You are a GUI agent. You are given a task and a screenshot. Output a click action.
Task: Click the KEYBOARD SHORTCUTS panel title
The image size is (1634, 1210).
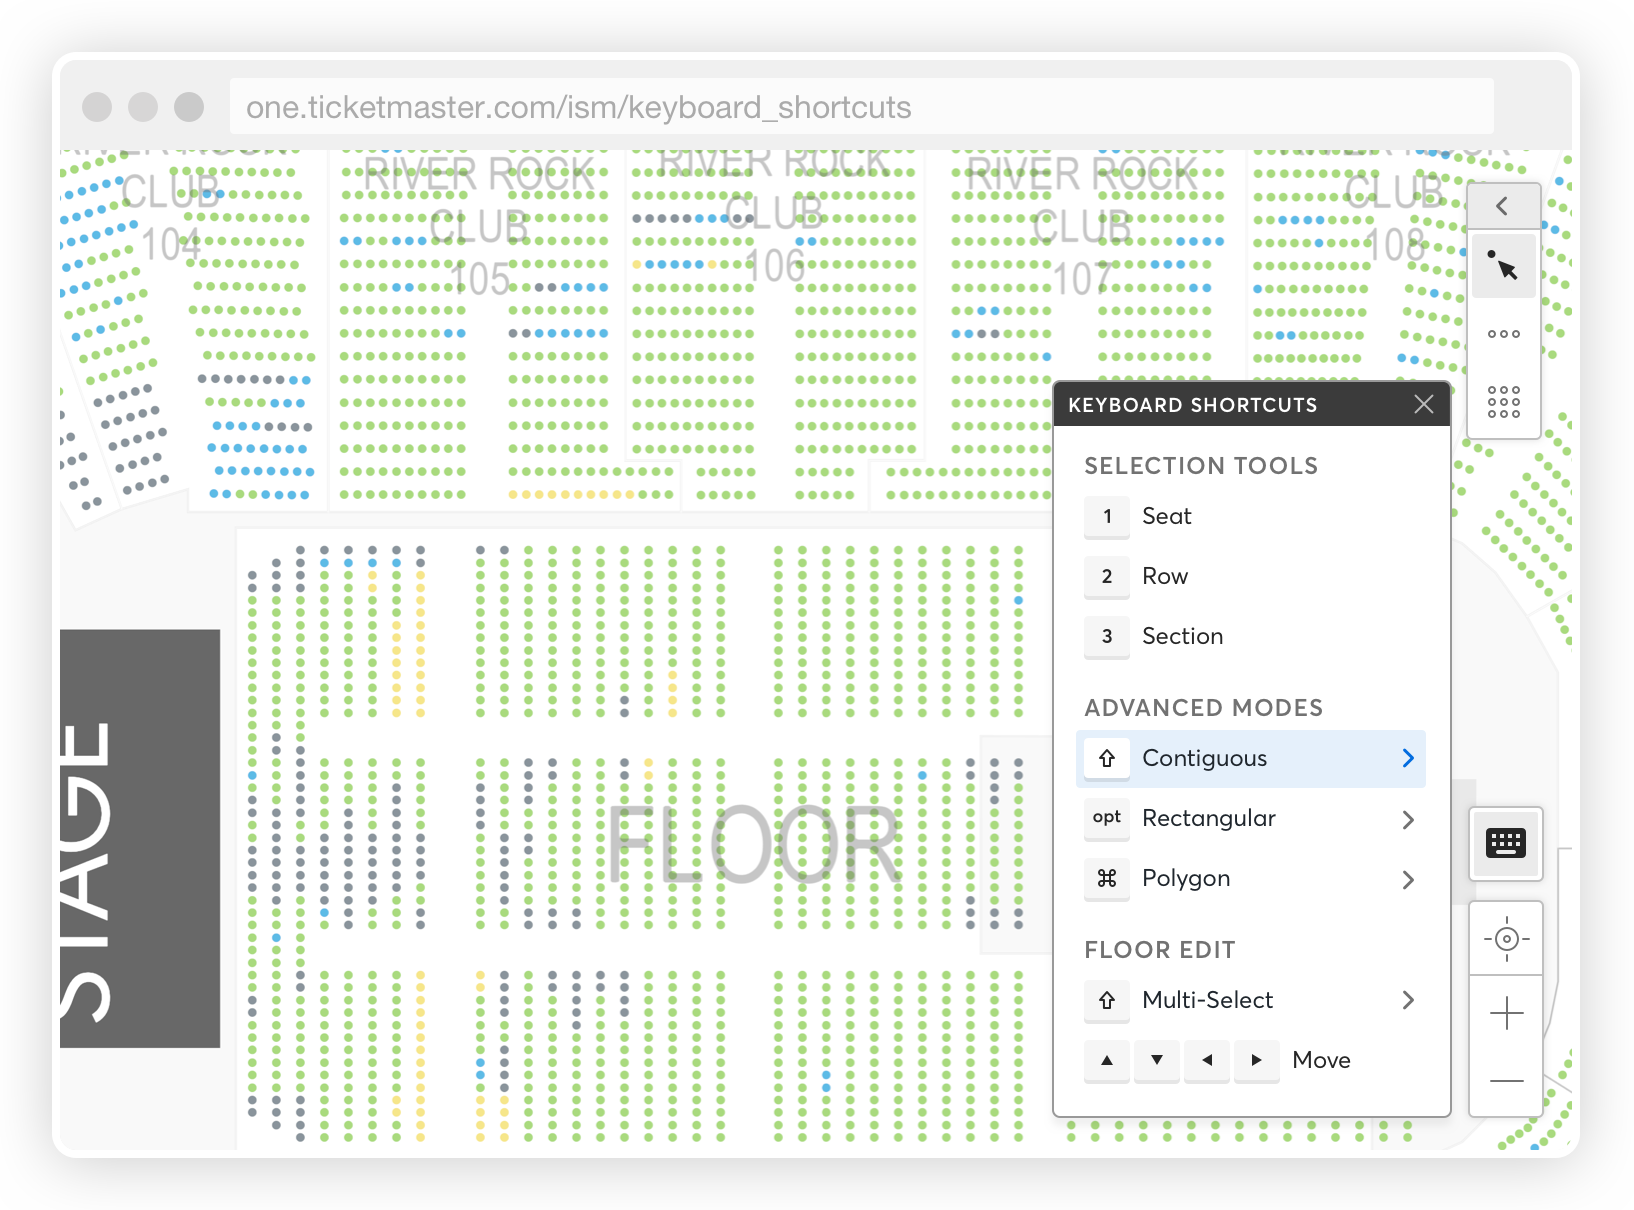click(x=1192, y=405)
